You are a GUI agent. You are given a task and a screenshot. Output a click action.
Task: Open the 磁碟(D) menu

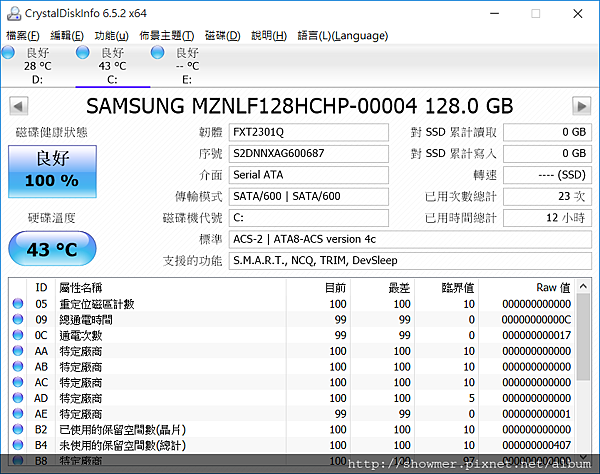tap(222, 36)
